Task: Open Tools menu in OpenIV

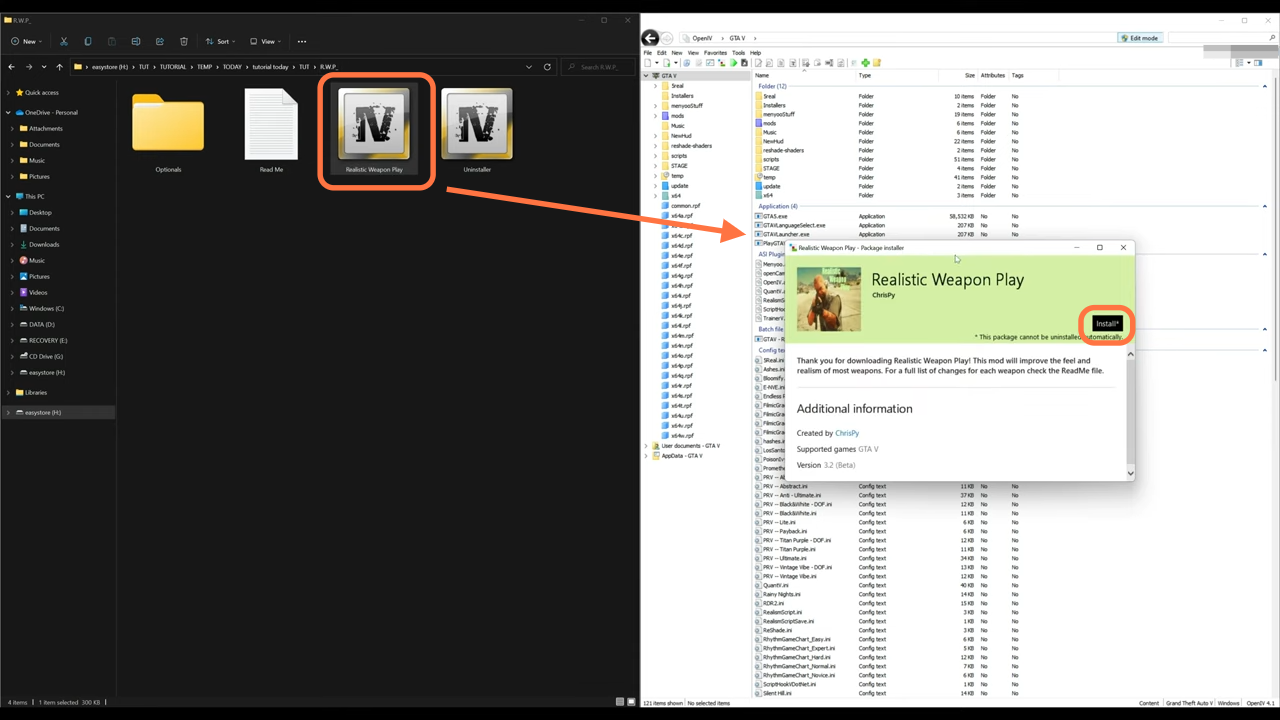Action: tap(738, 53)
